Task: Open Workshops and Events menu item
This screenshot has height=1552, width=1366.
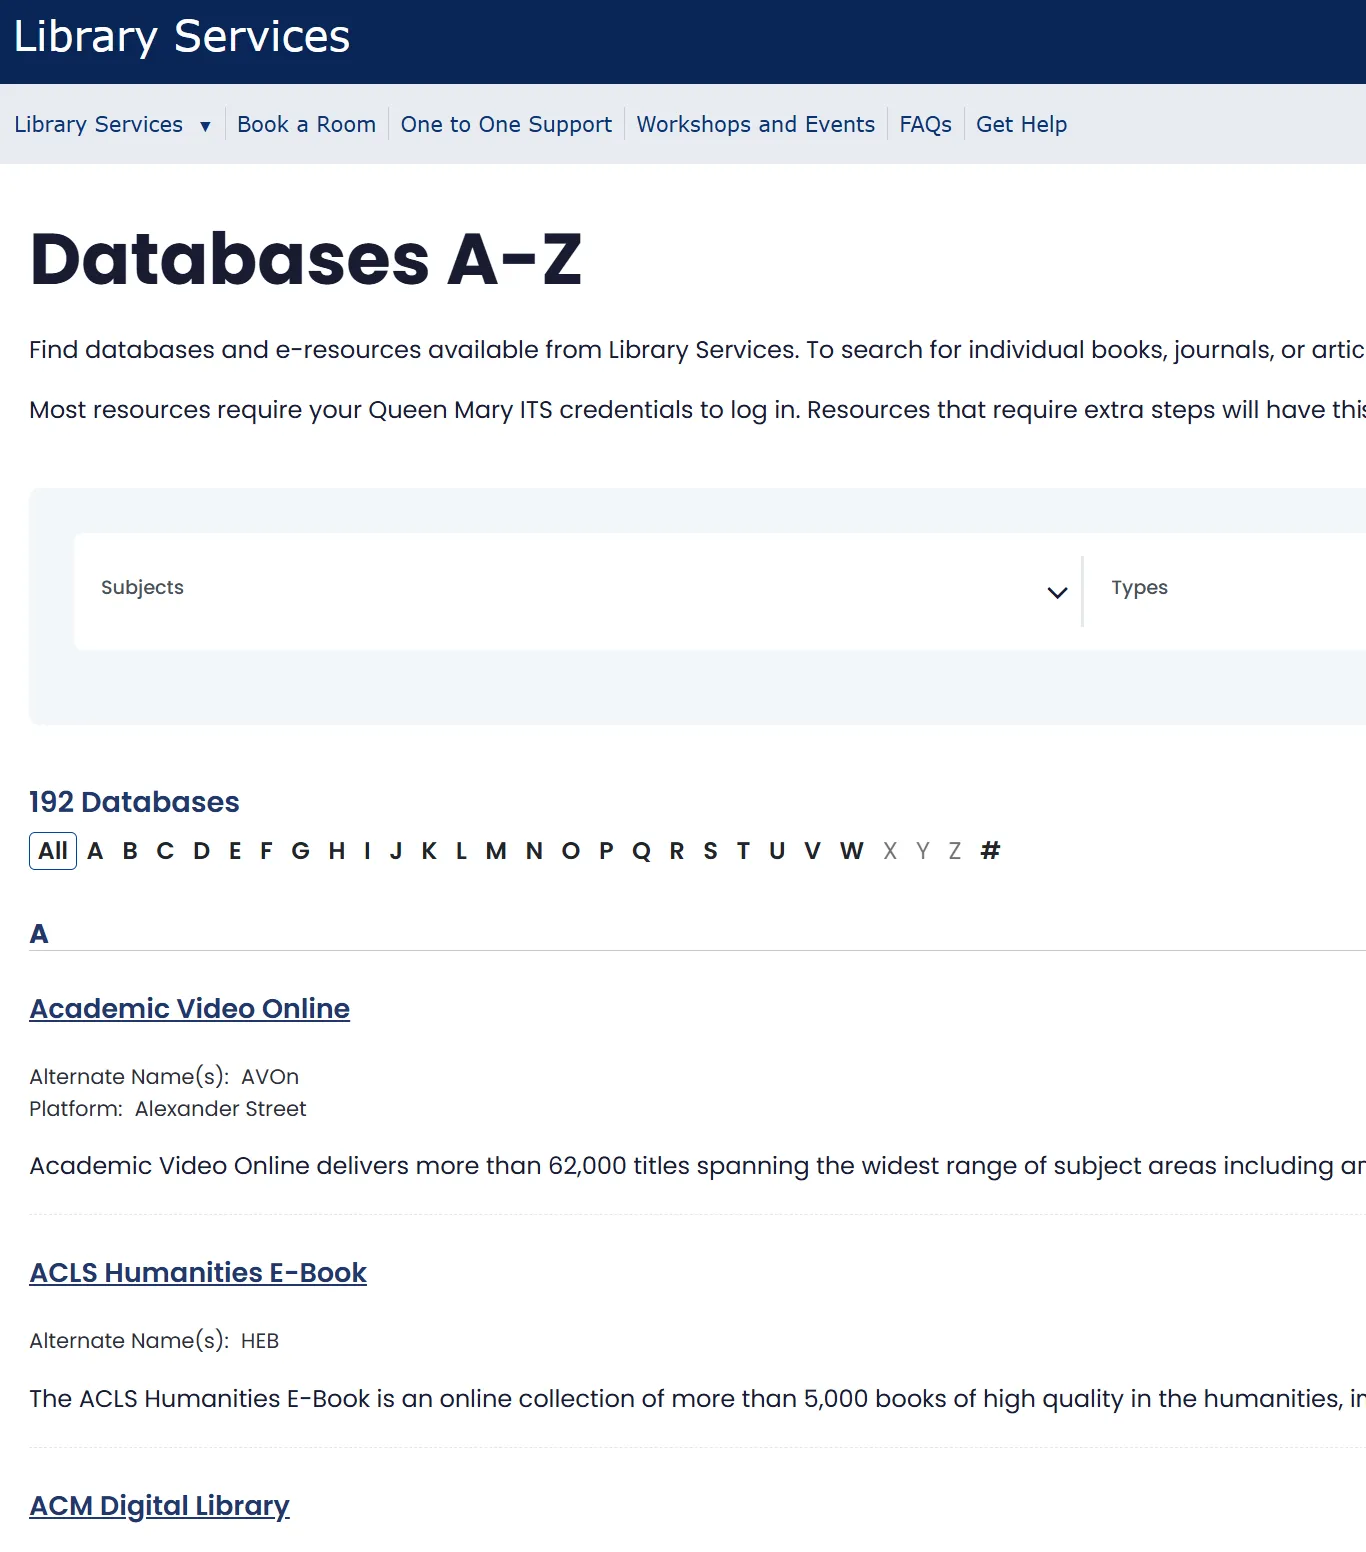Action: (756, 125)
